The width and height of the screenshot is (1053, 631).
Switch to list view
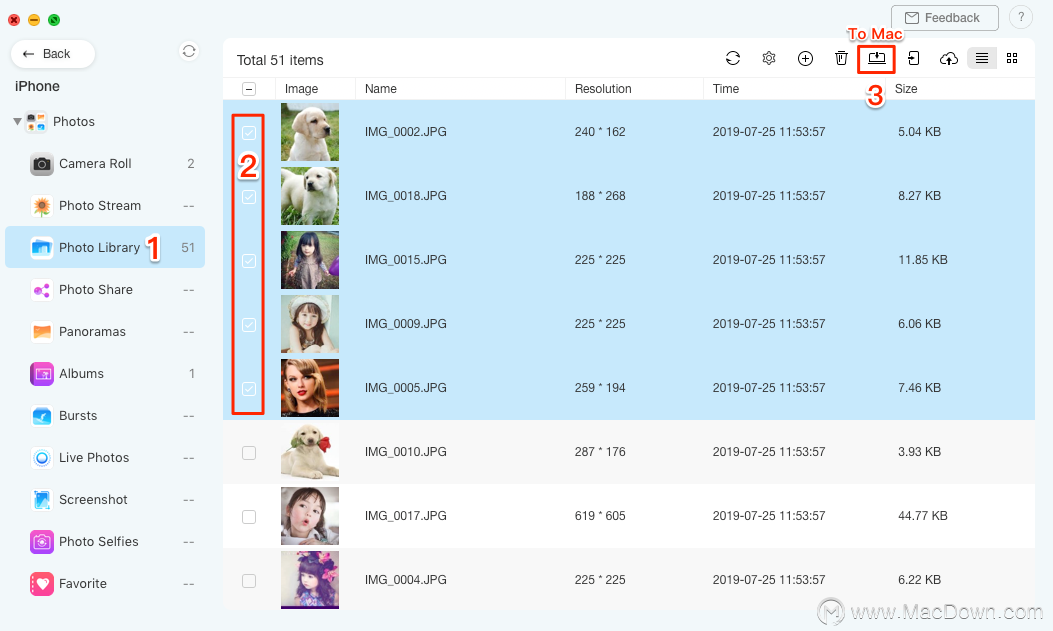981,58
